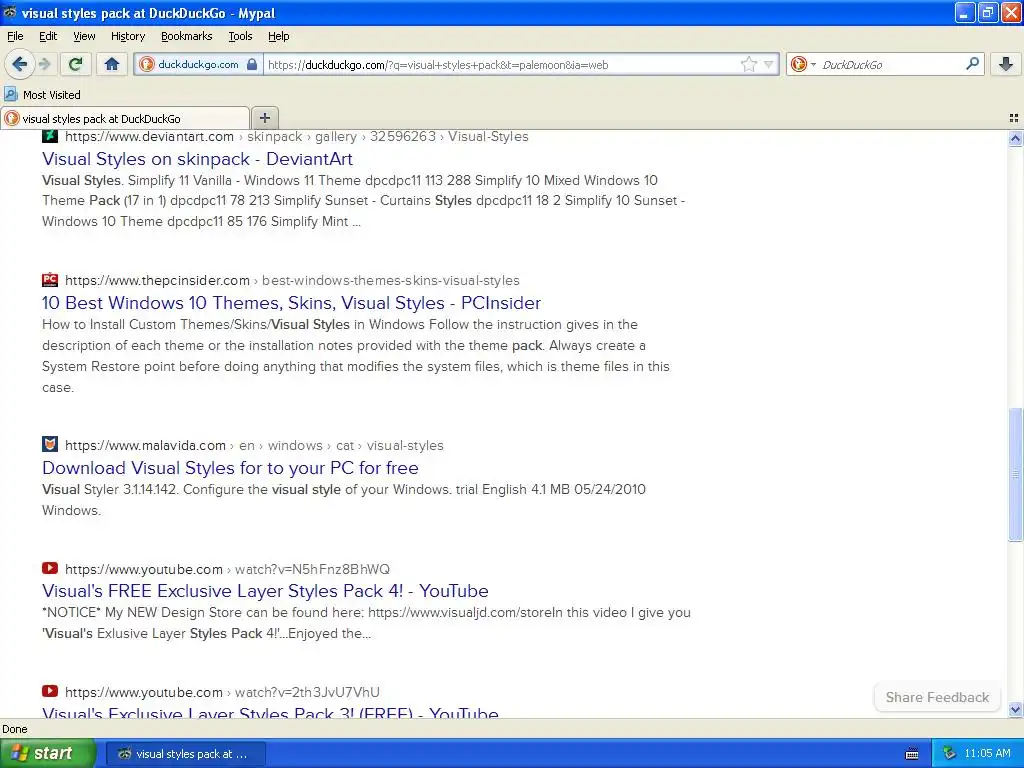Image resolution: width=1024 pixels, height=768 pixels.
Task: Reload the page with the green refresh icon
Action: [75, 64]
